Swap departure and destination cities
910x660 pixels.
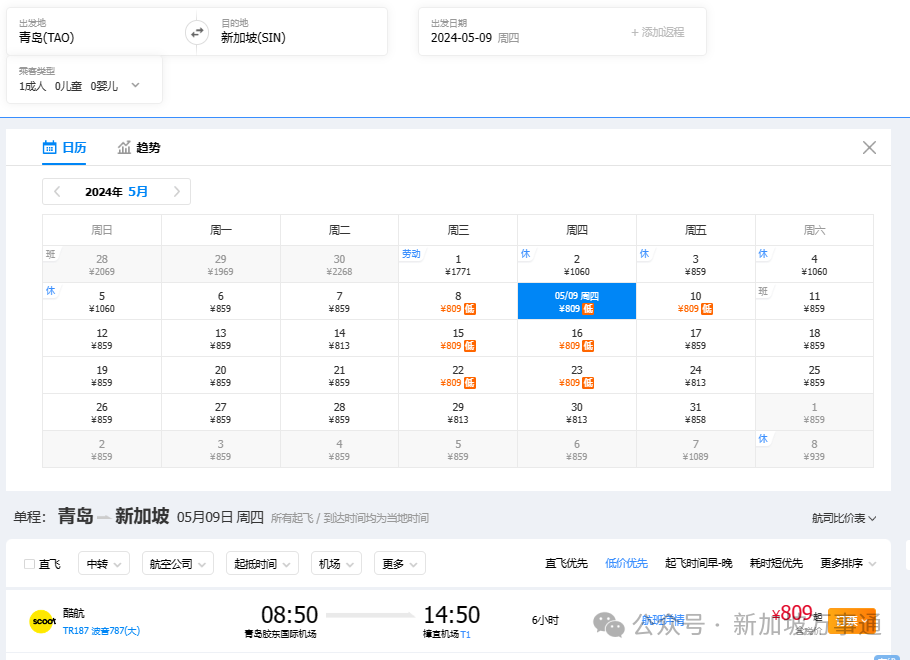click(197, 32)
